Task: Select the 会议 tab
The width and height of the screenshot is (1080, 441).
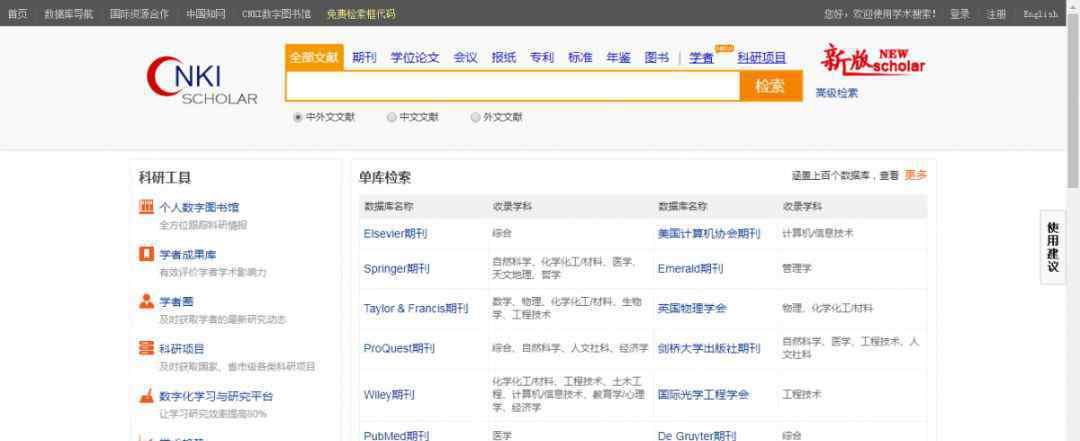Action: click(x=466, y=58)
